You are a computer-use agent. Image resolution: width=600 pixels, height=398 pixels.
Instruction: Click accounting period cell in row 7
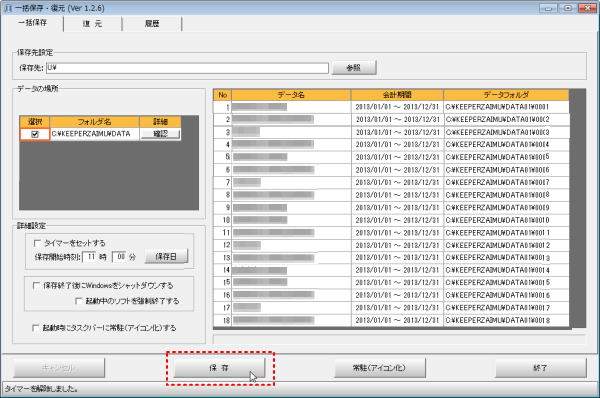(x=397, y=182)
